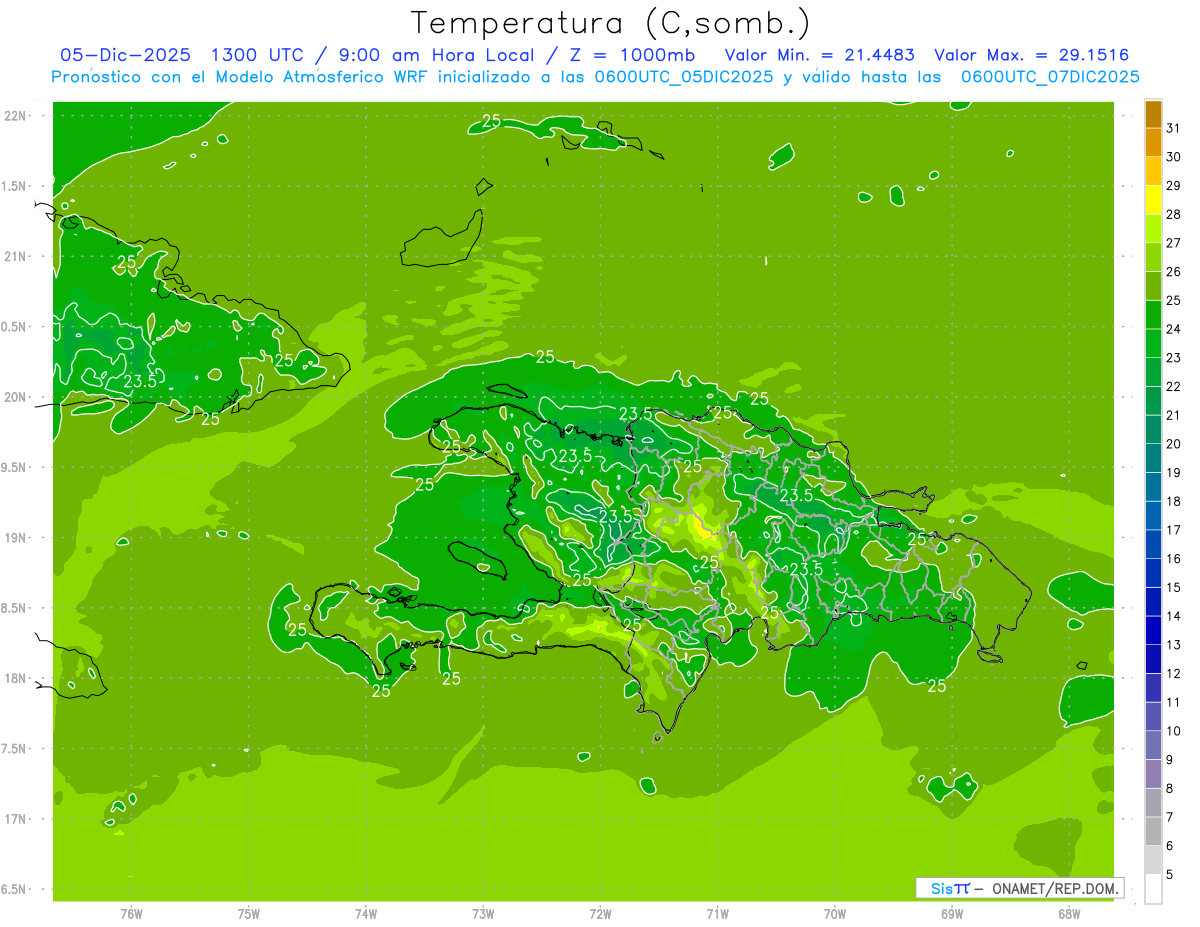
Task: Click the "Temperatura (C,somb.)" chart title
Action: (611, 24)
